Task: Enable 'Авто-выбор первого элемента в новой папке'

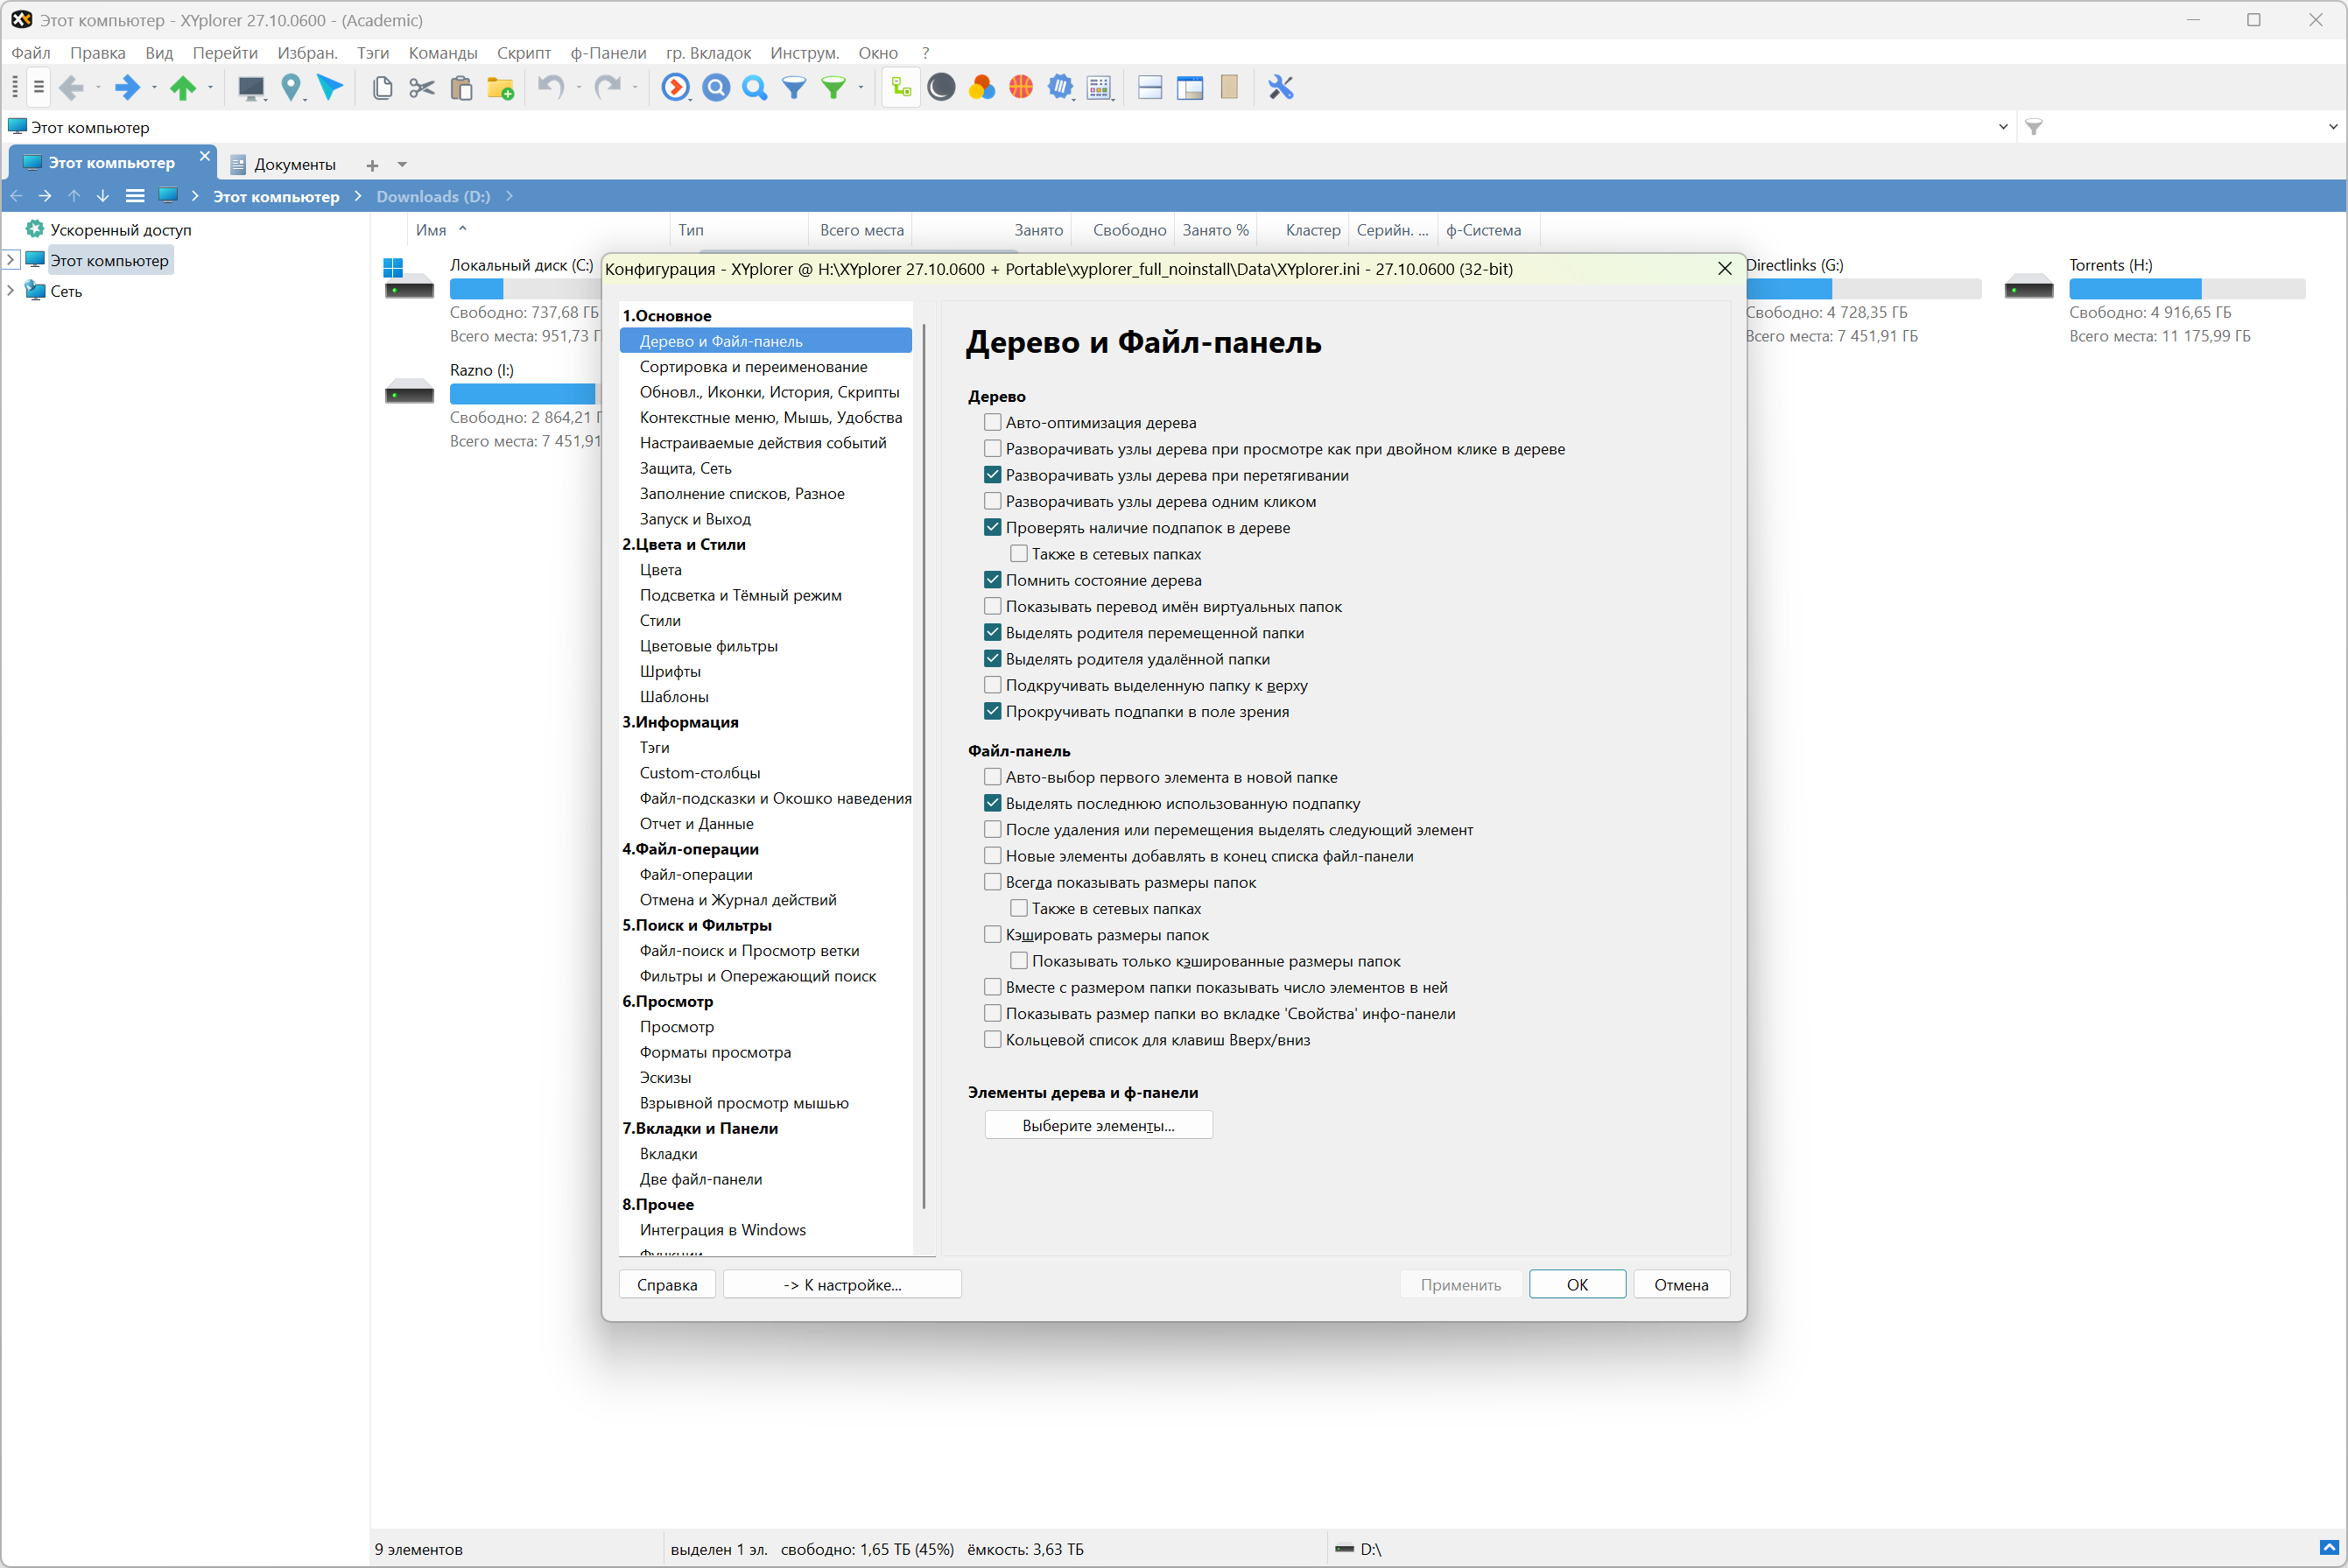Action: coord(992,777)
